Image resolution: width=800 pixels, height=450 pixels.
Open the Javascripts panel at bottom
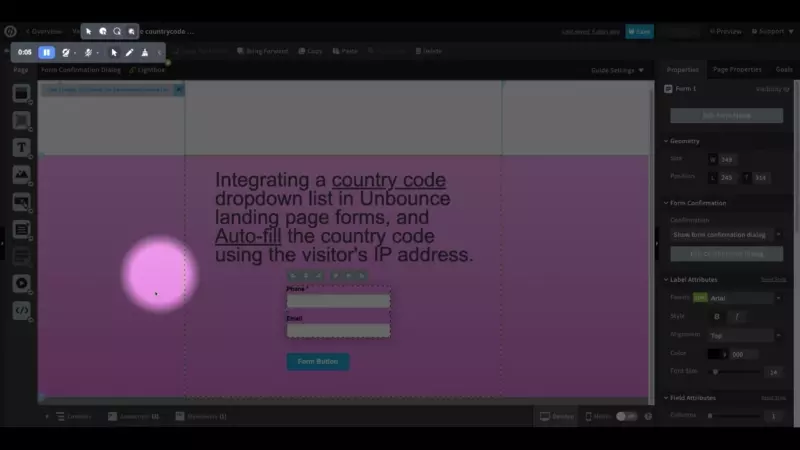pos(134,417)
